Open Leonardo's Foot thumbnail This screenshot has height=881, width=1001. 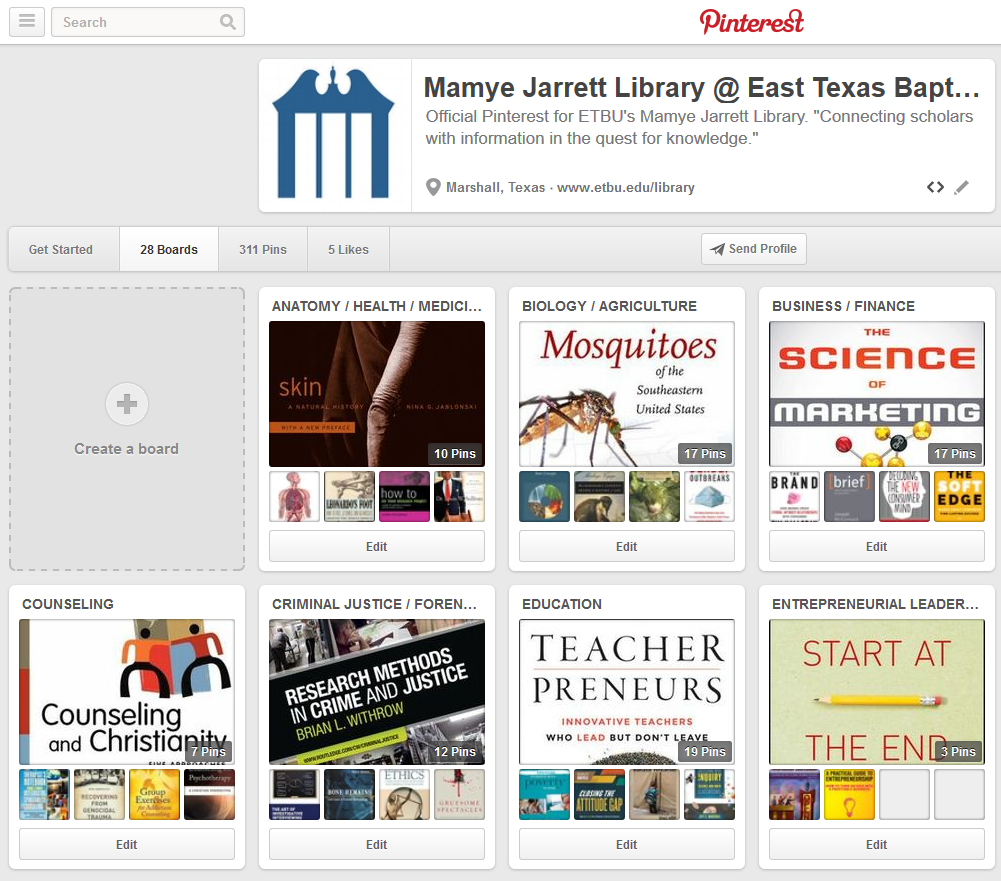(349, 497)
